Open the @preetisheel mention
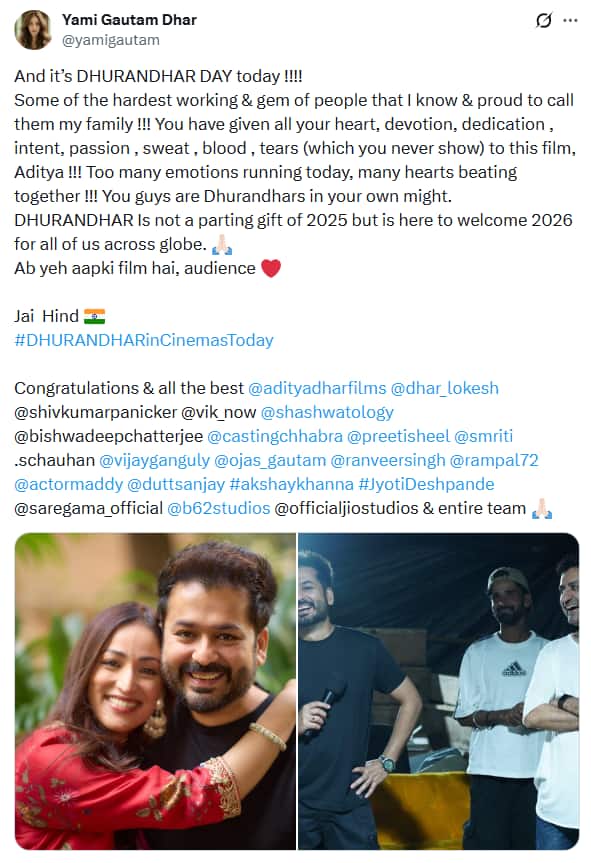This screenshot has height=863, width=591. click(398, 436)
